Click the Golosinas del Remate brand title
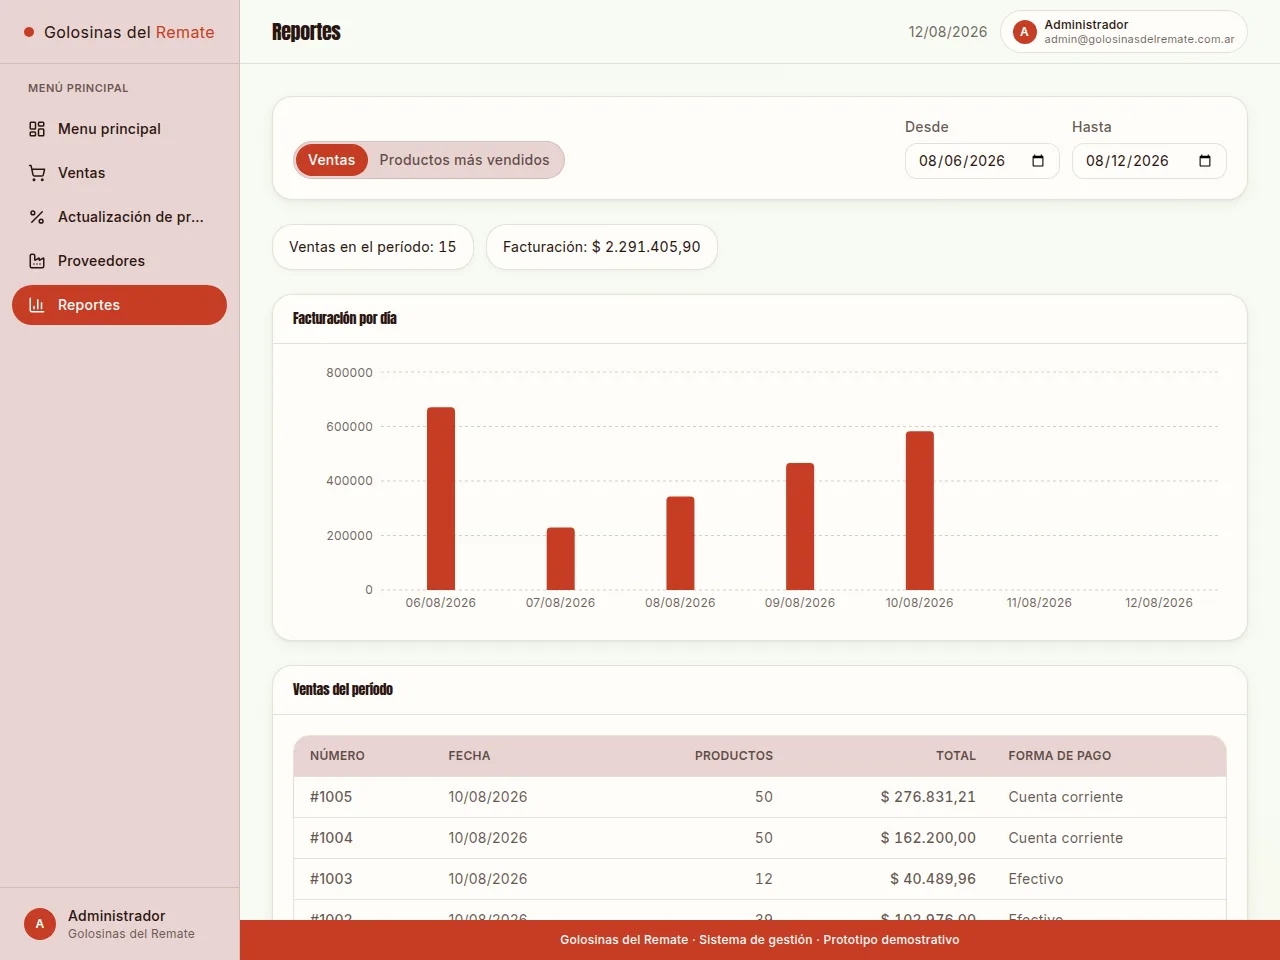 coord(129,32)
